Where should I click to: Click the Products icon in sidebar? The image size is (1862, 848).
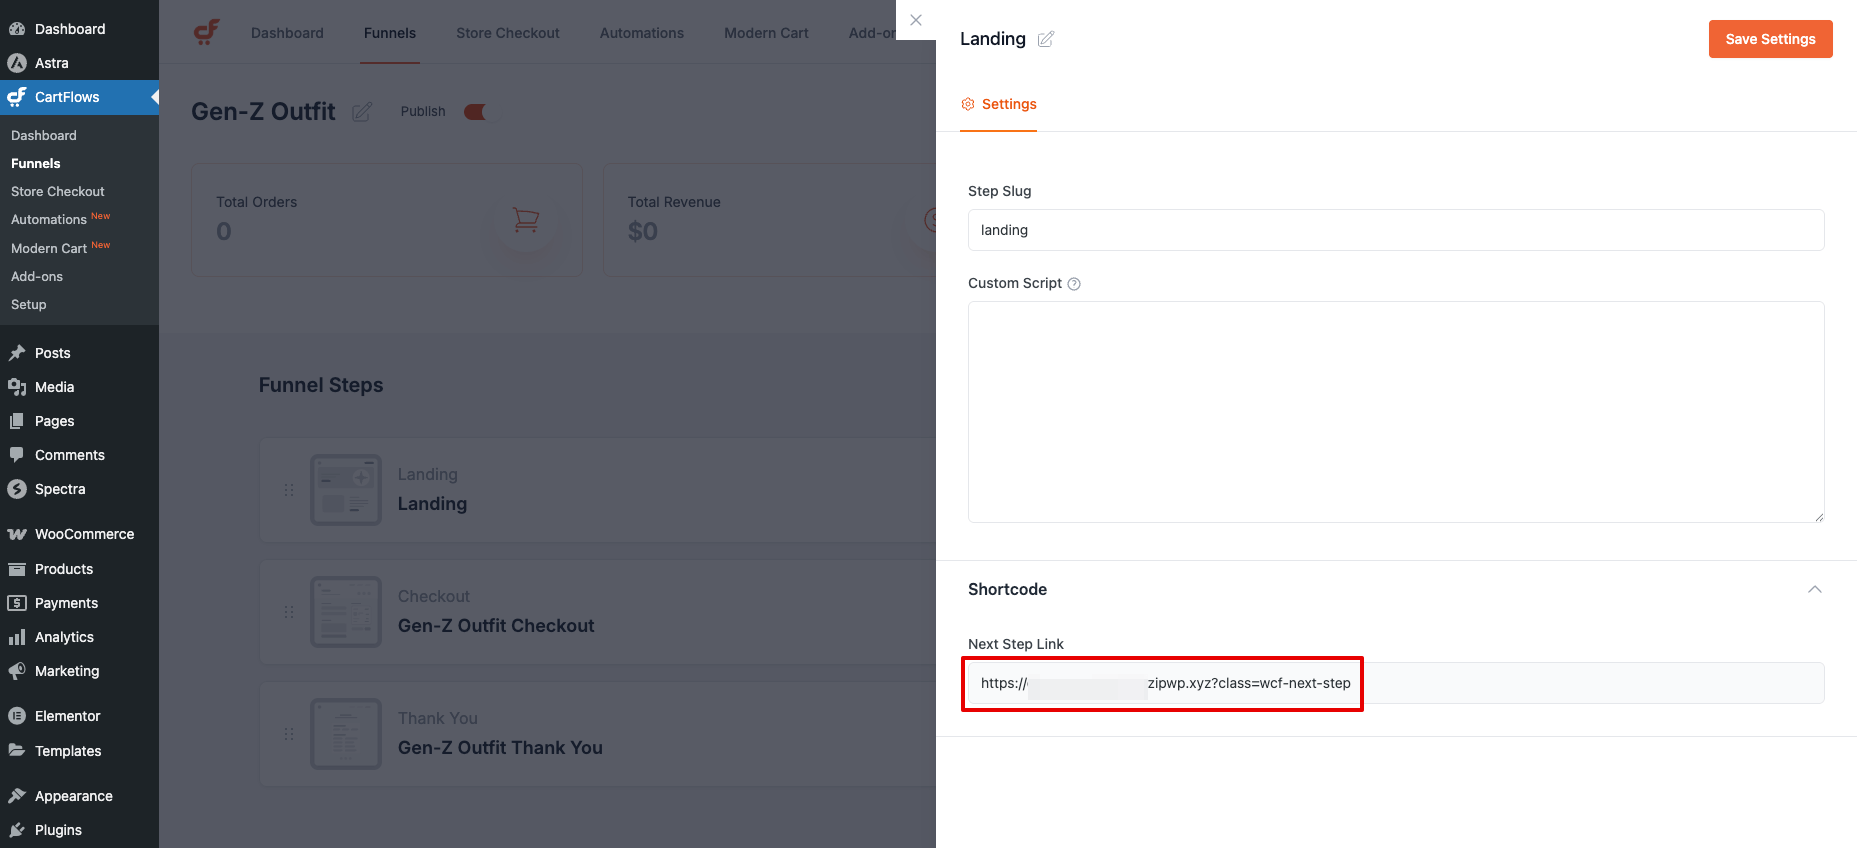click(x=17, y=569)
